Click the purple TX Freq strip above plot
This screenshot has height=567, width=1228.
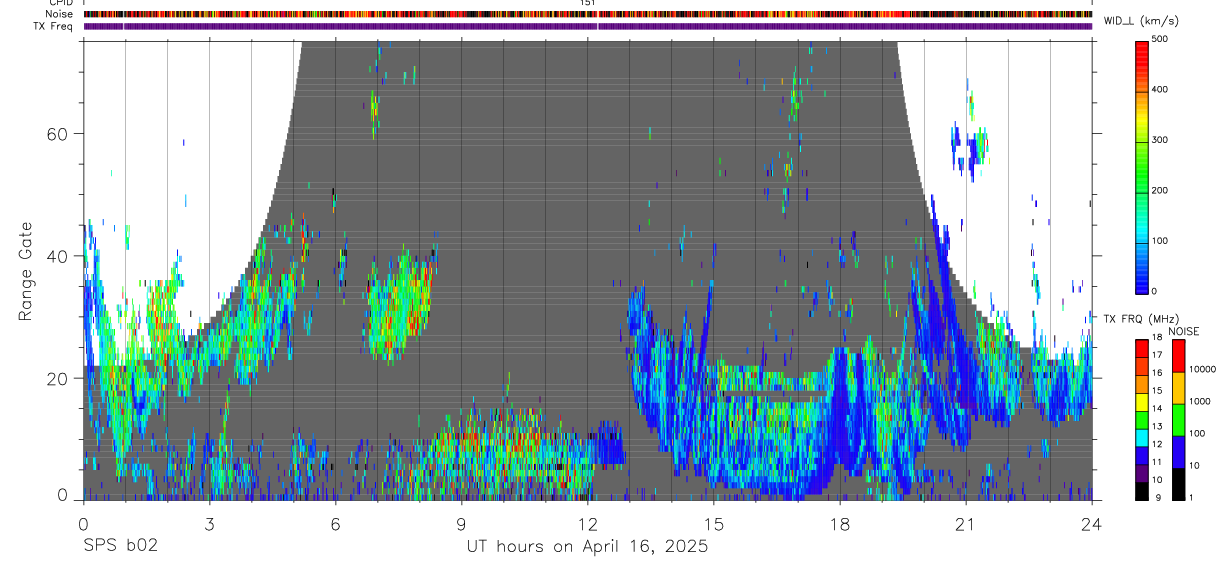[588, 26]
